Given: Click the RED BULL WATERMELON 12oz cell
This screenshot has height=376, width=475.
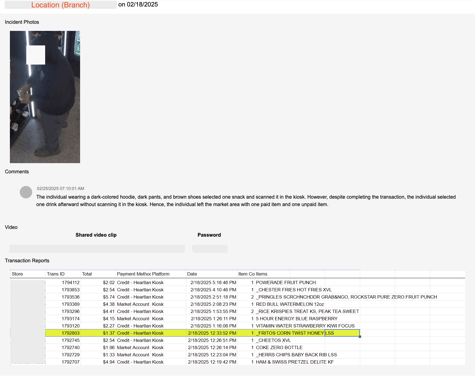Looking at the screenshot, I should 290,304.
